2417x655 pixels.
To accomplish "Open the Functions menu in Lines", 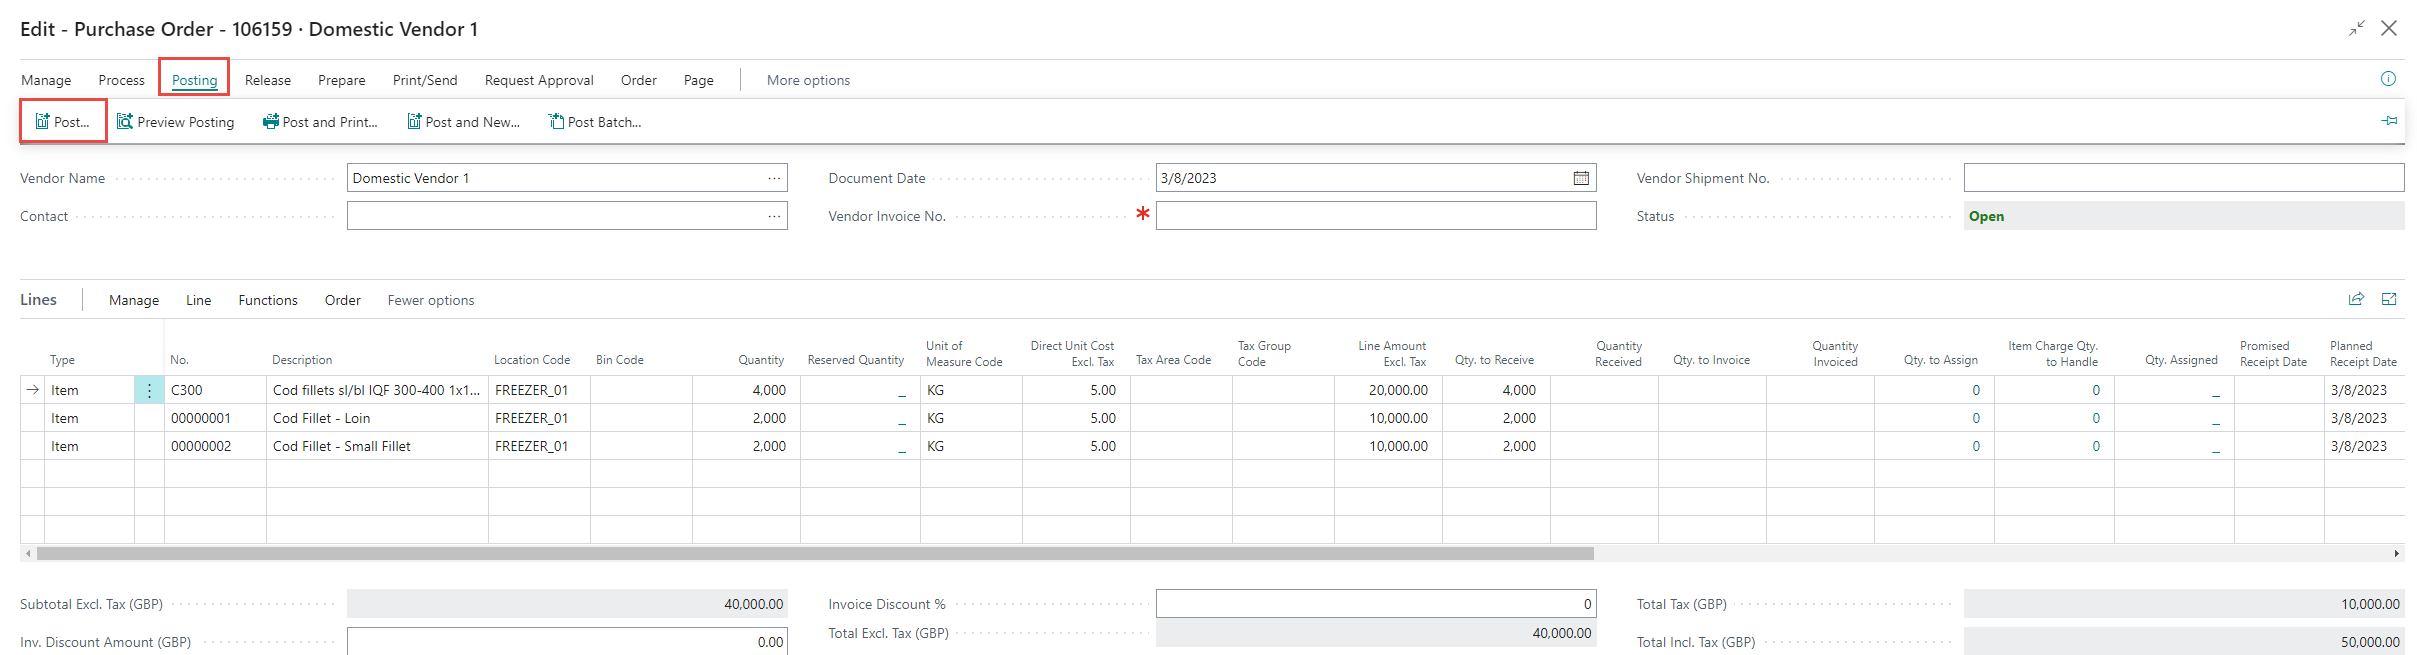I will coord(268,300).
